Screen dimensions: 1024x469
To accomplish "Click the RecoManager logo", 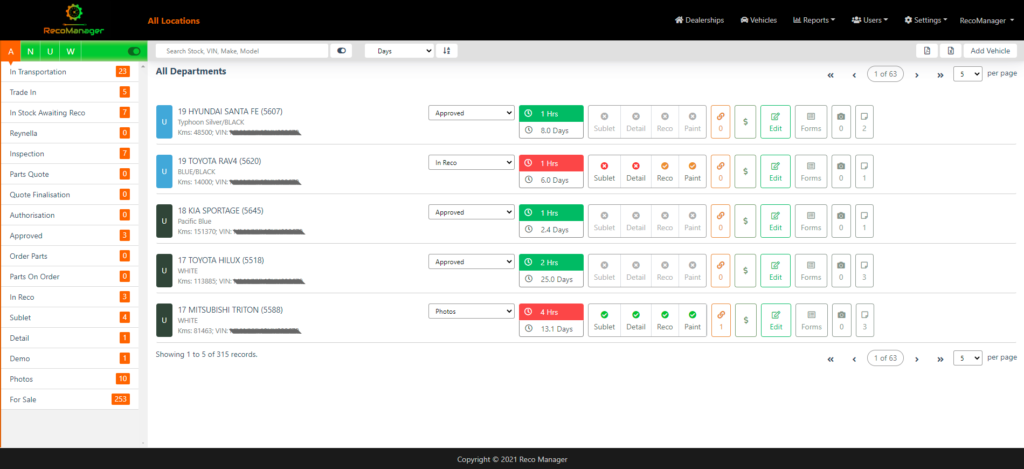I will tap(74, 20).
